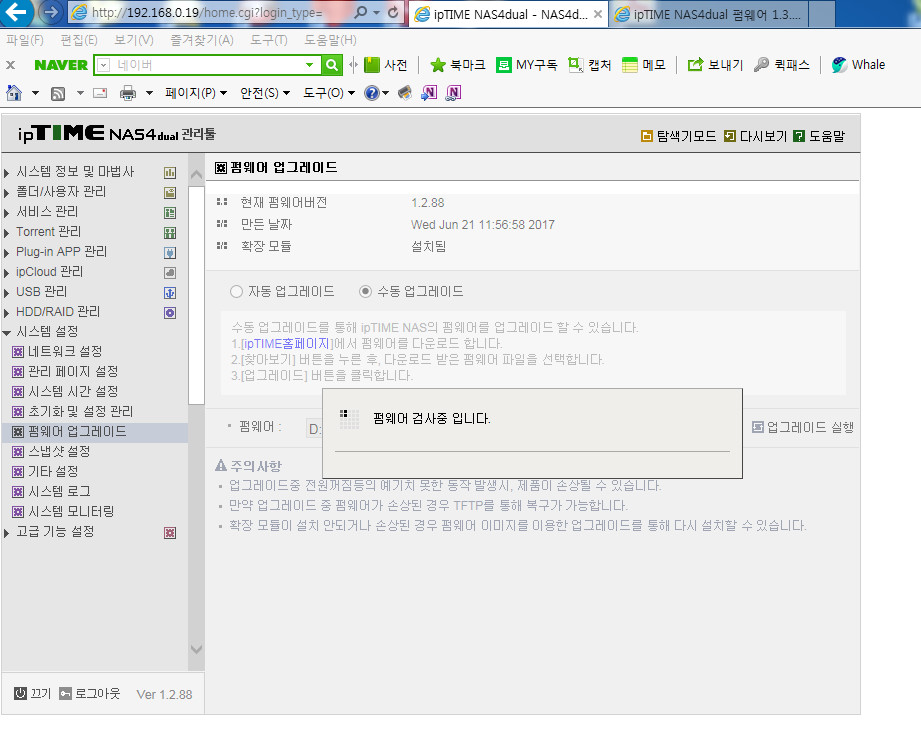Open the 편집(E) menu
The height and width of the screenshot is (730, 921).
79,40
